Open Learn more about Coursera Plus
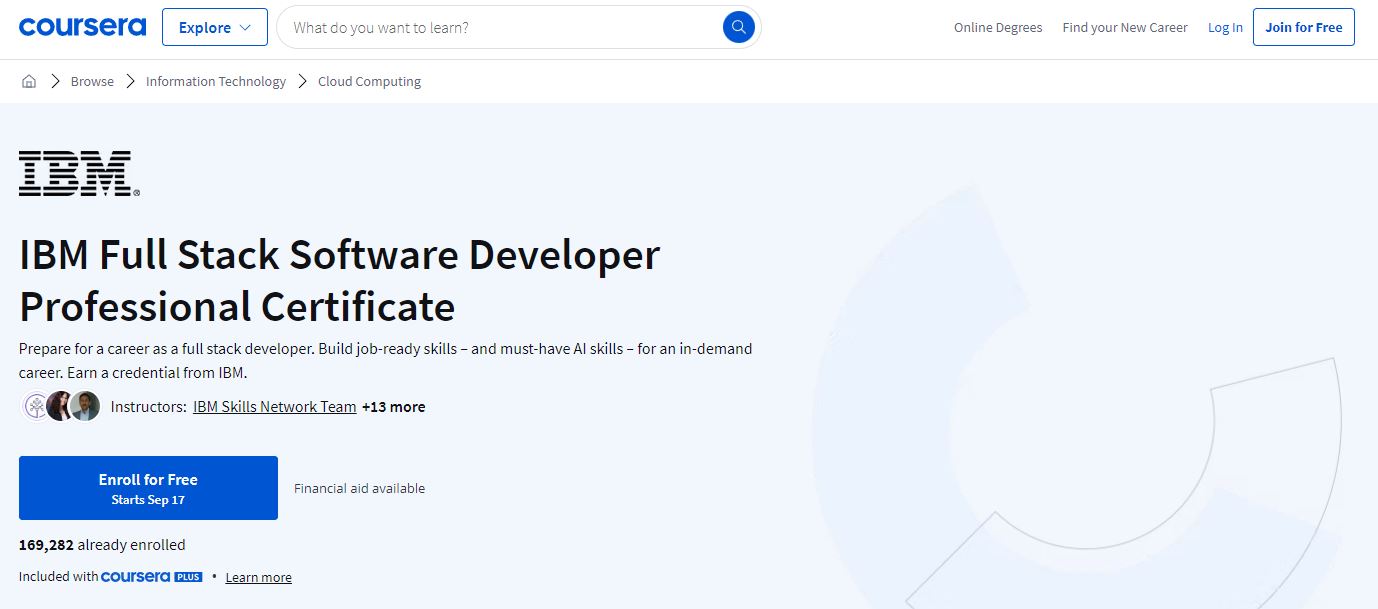1378x609 pixels. coord(259,577)
